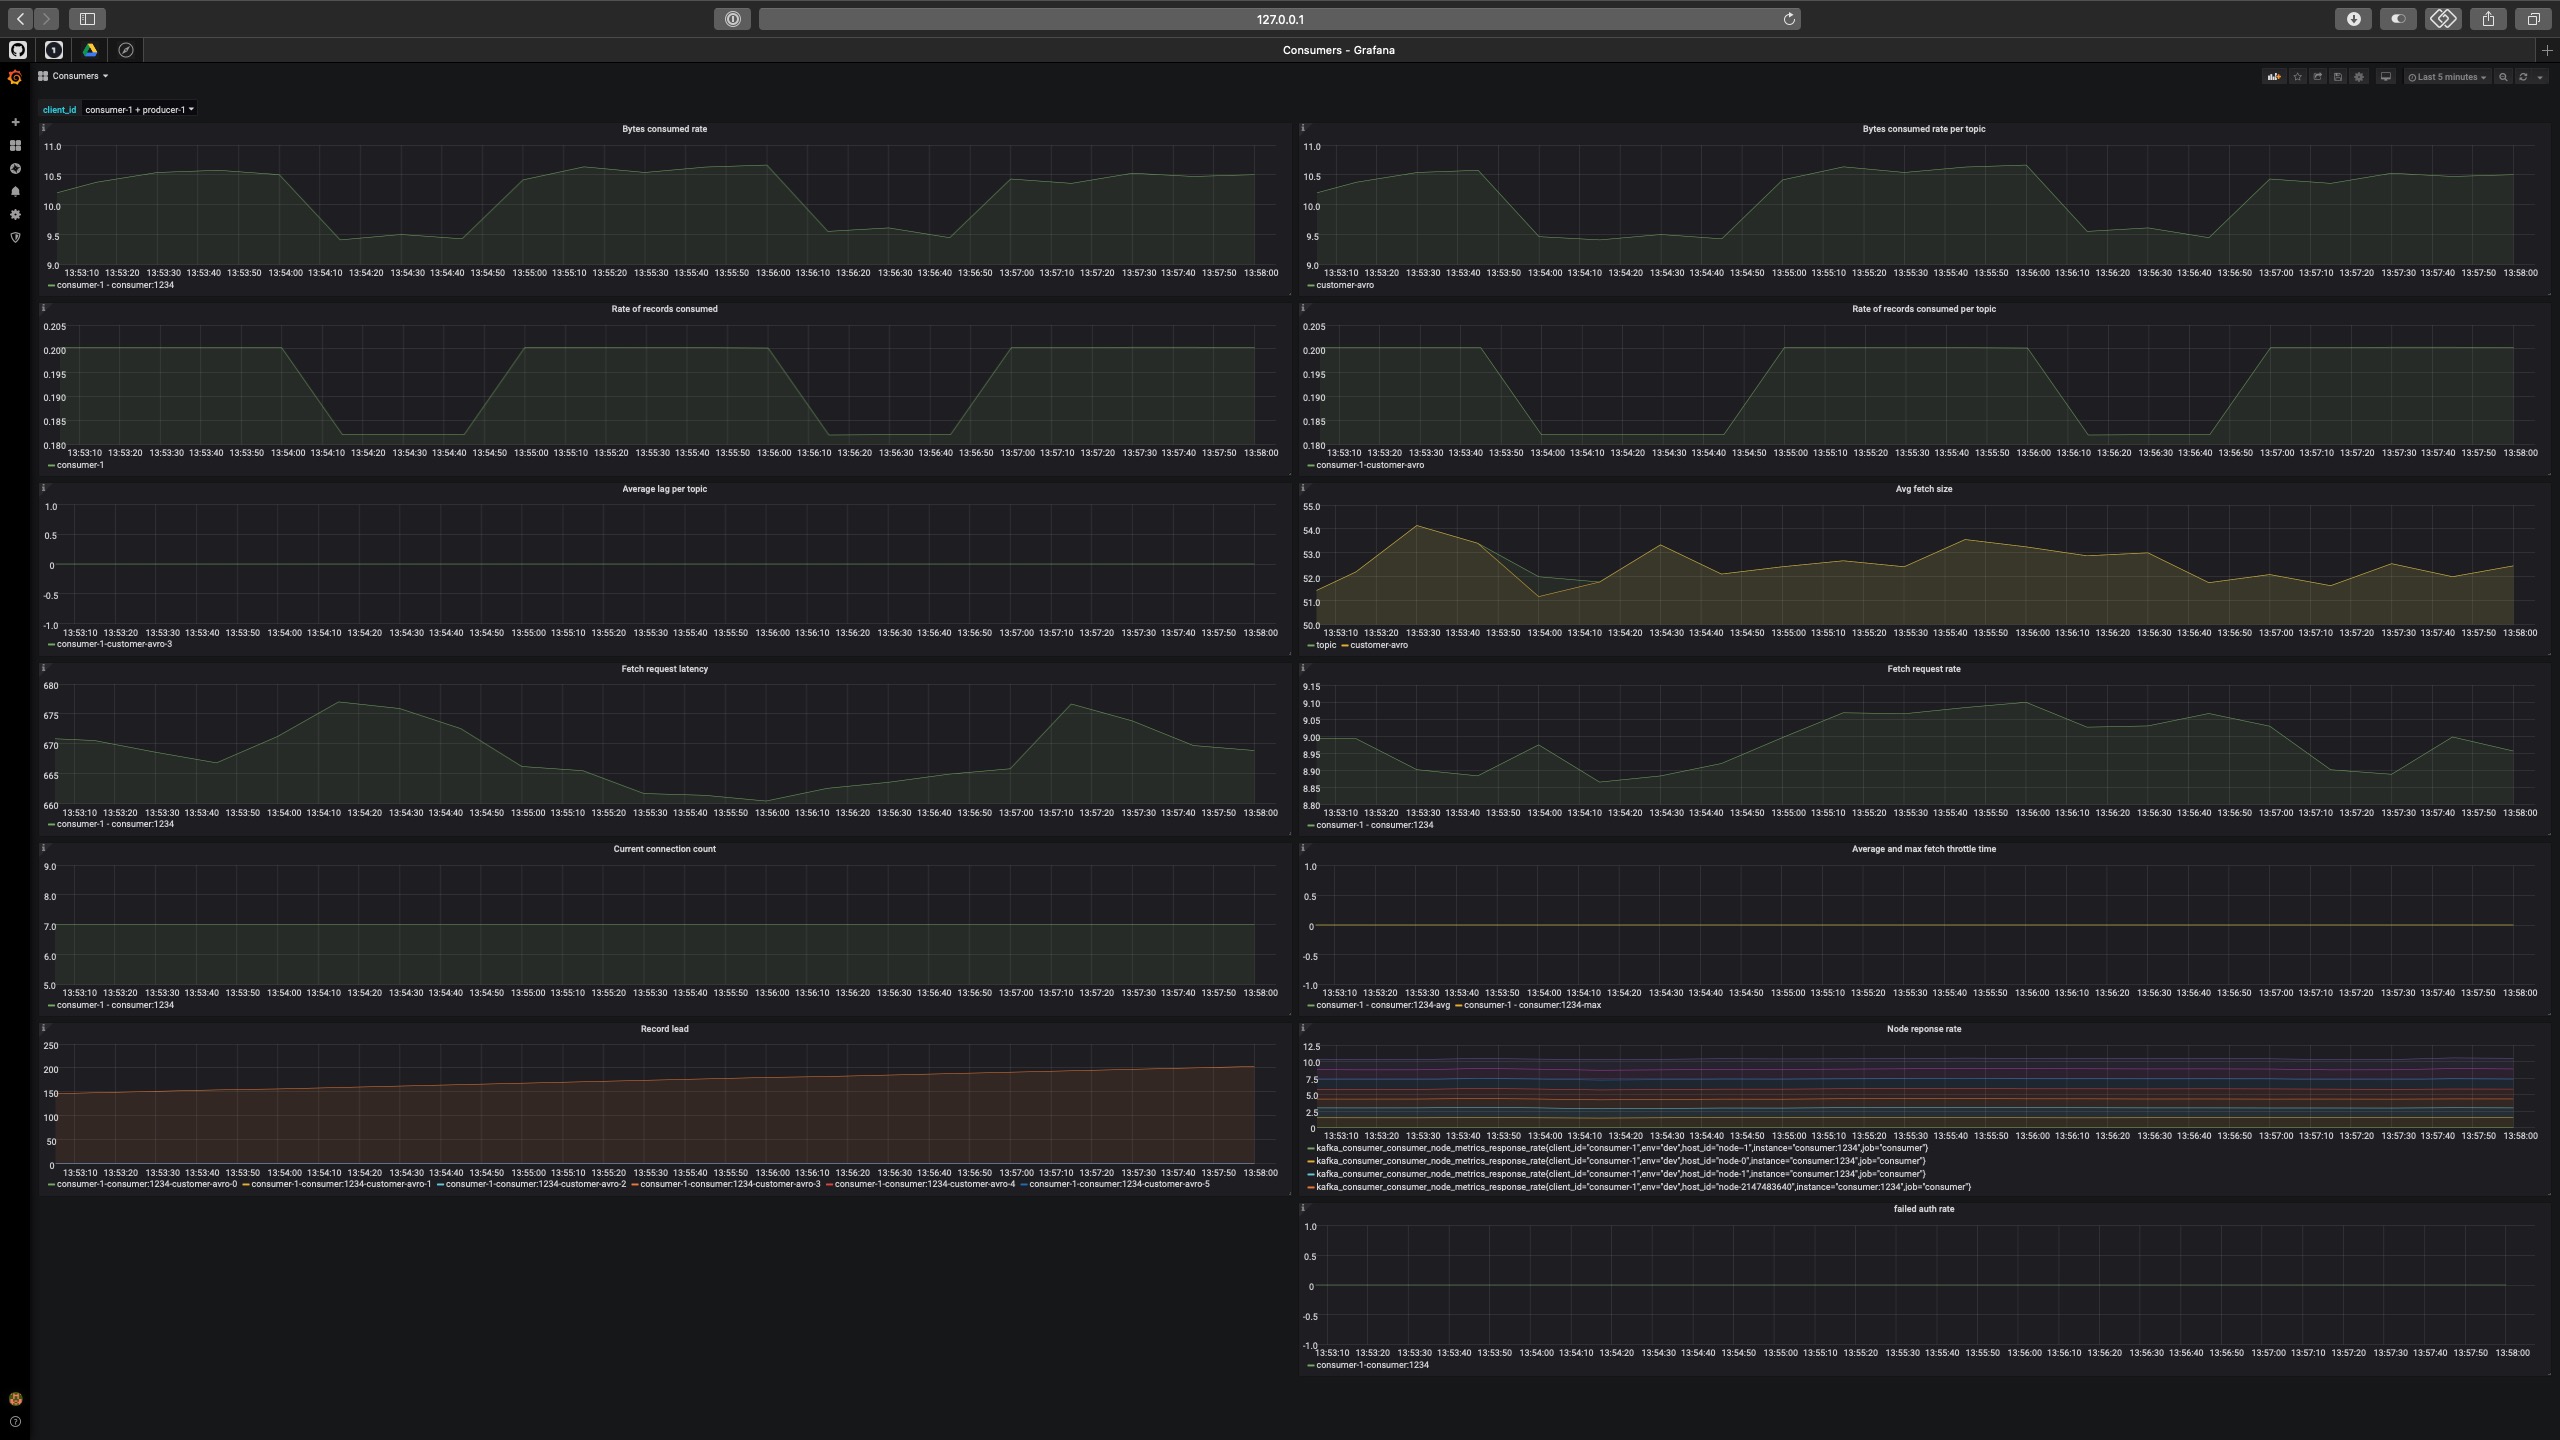Open the Share dashboard icon
The height and width of the screenshot is (1440, 2560).
2317,77
